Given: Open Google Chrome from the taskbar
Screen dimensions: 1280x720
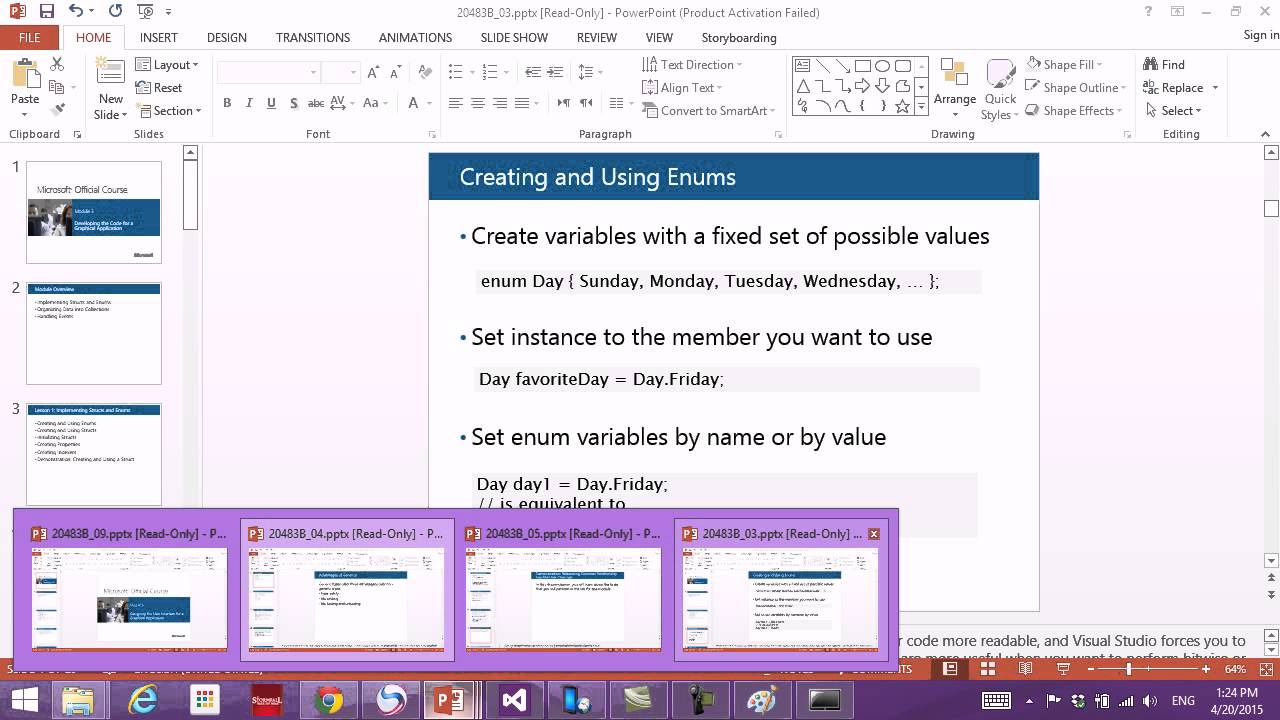Looking at the screenshot, I should tap(329, 700).
